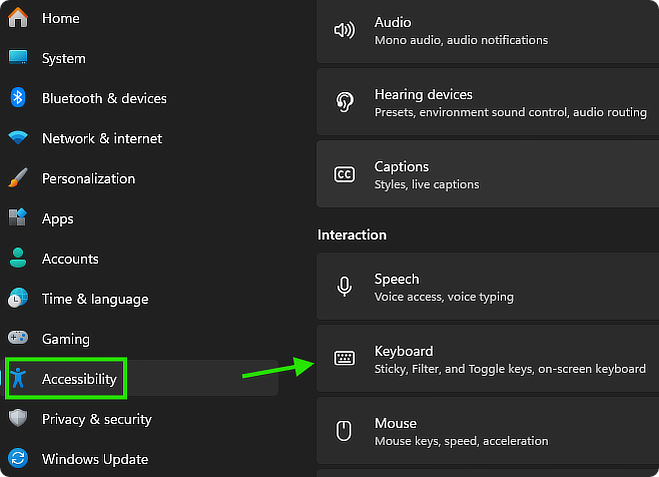Click the Interaction section heading
This screenshot has width=659, height=477.
pos(352,235)
